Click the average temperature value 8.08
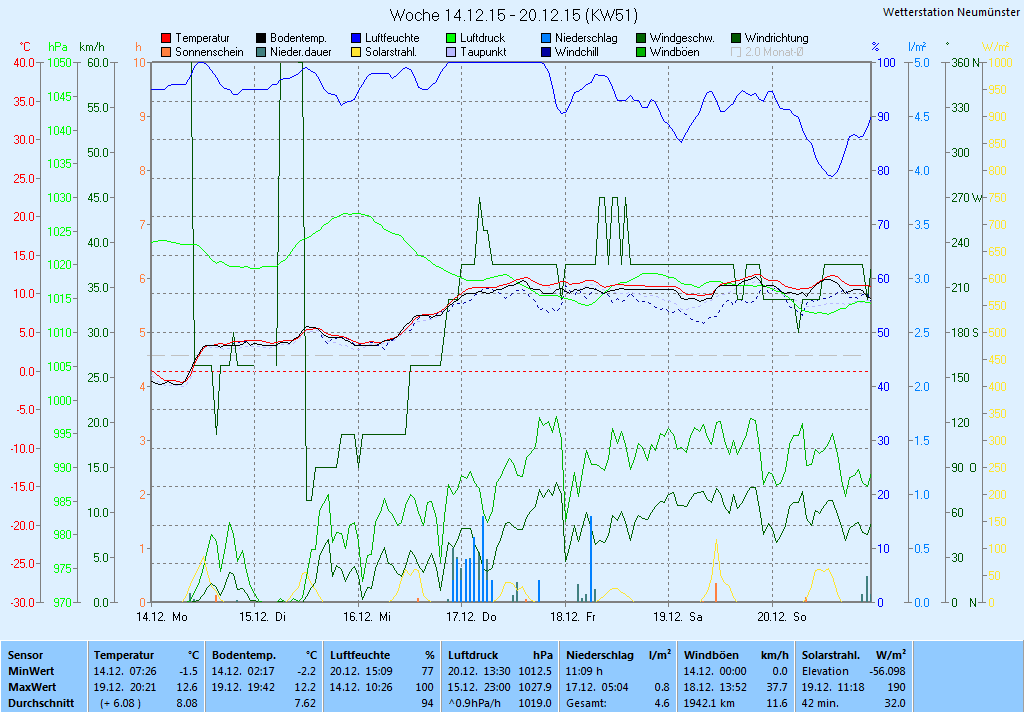 click(187, 704)
